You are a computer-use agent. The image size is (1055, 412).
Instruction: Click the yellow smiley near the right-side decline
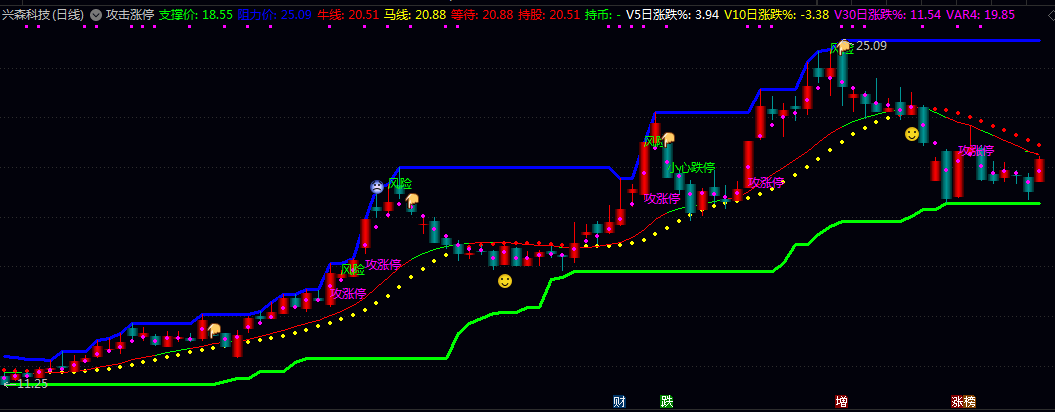pos(912,134)
